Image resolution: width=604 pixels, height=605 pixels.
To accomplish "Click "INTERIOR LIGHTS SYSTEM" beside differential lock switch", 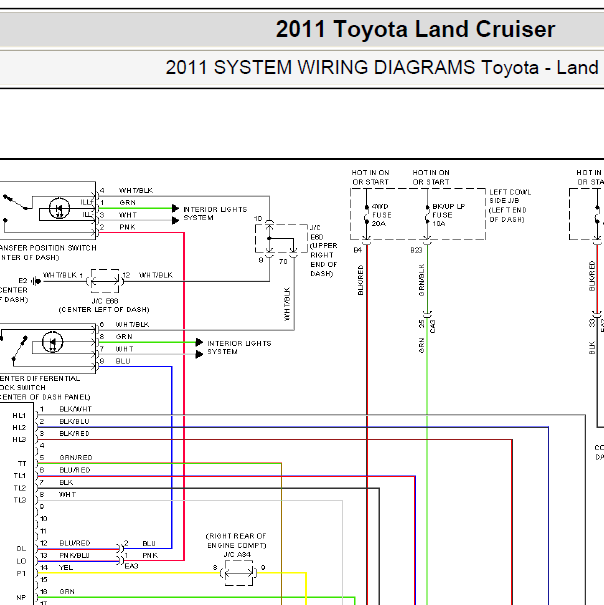I will [x=239, y=347].
